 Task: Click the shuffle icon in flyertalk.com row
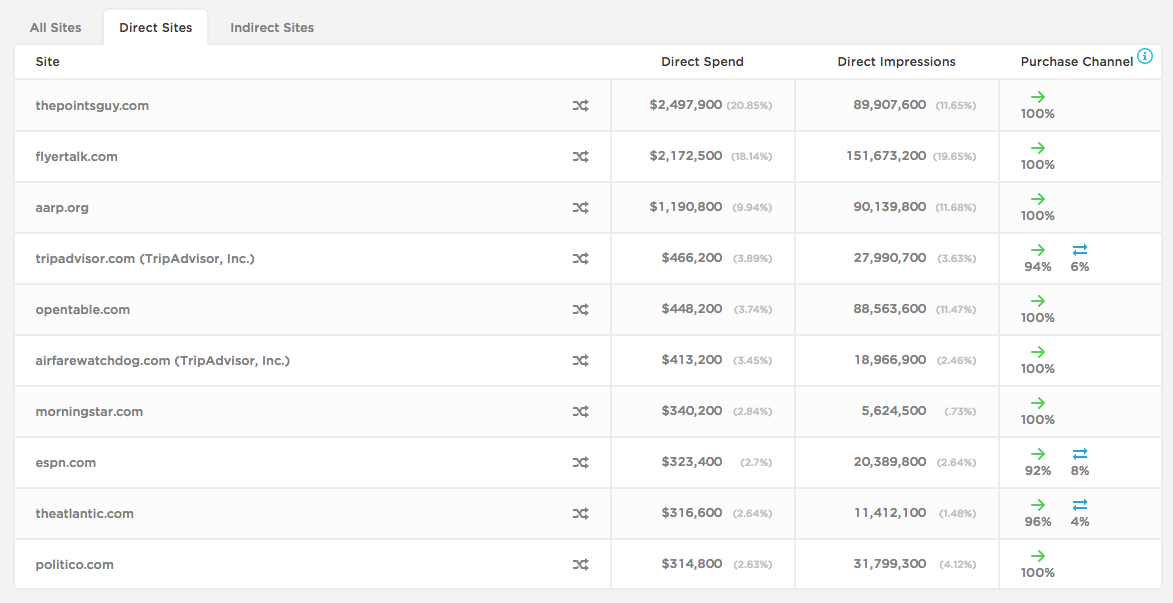point(581,157)
